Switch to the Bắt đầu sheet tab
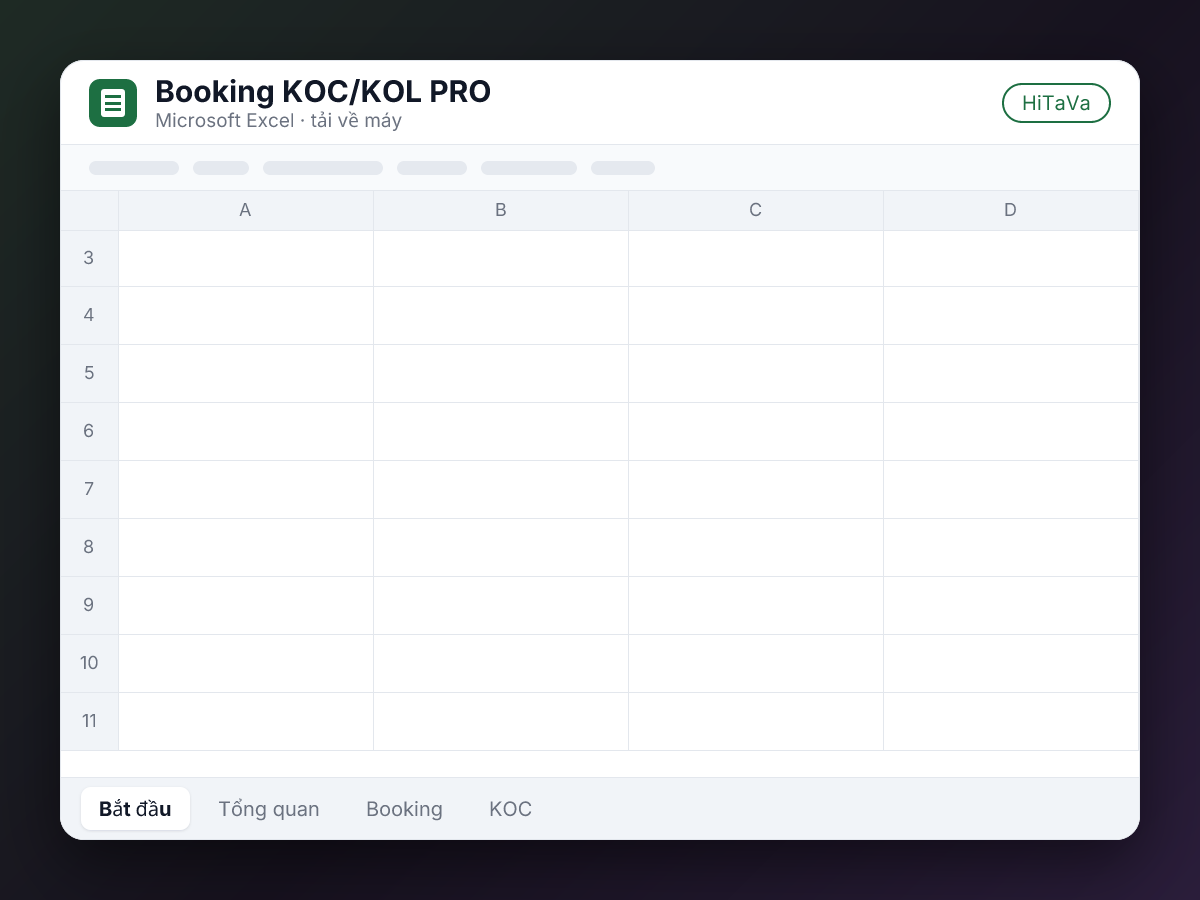The width and height of the screenshot is (1200, 900). coord(135,809)
